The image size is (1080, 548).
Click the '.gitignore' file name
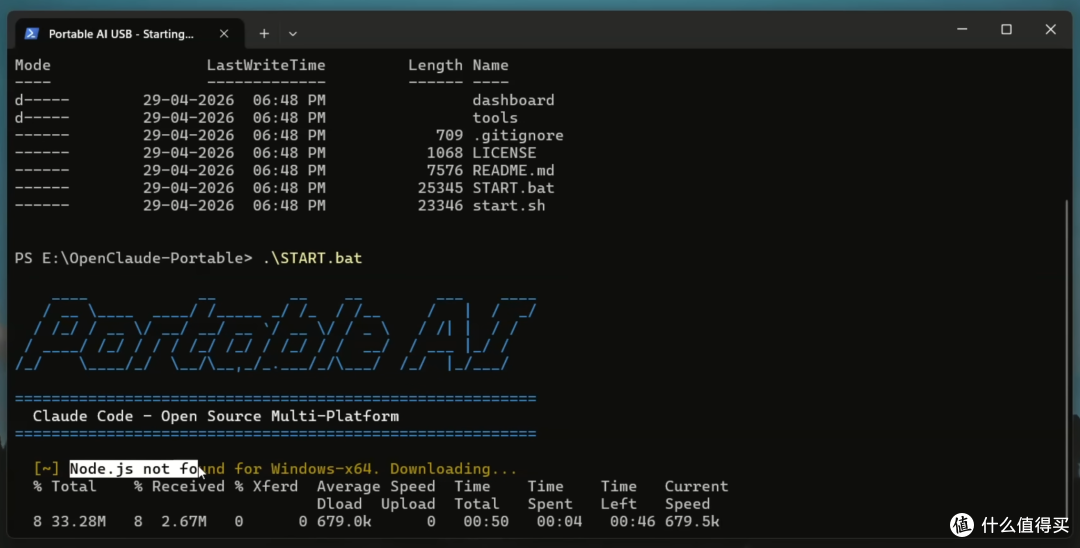point(518,136)
